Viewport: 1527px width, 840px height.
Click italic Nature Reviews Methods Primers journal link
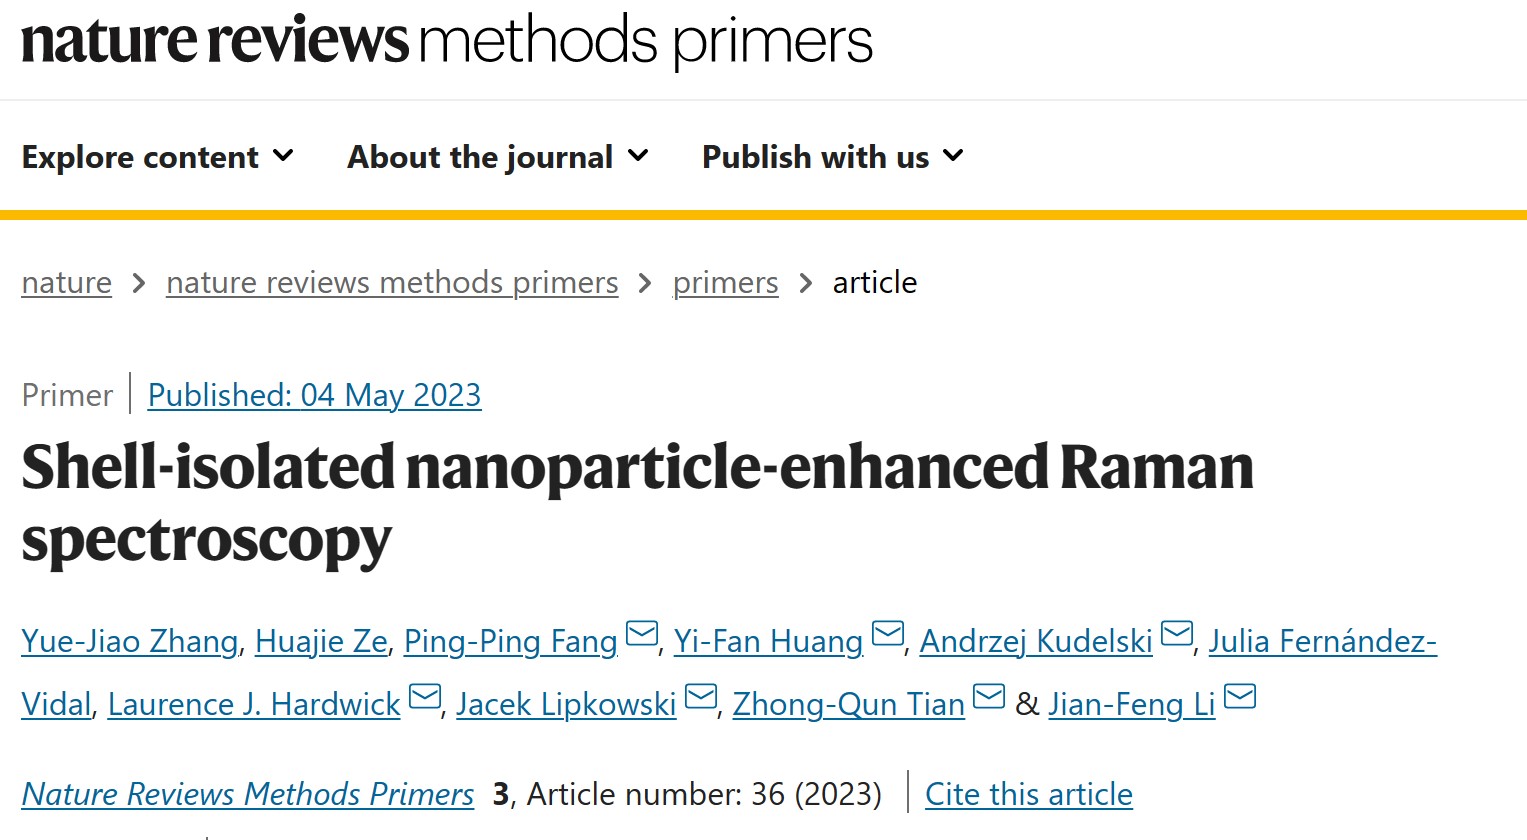[x=248, y=794]
